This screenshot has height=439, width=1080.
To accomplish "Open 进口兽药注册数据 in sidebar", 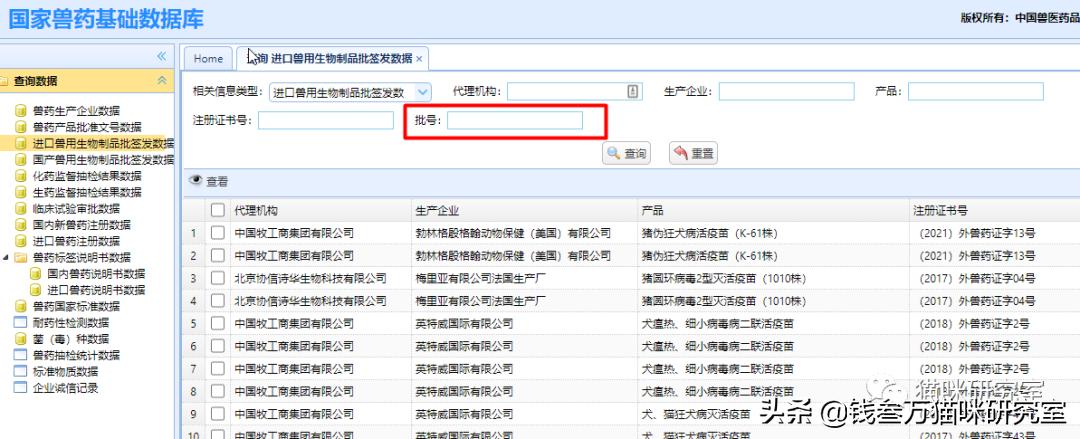I will pyautogui.click(x=76, y=241).
